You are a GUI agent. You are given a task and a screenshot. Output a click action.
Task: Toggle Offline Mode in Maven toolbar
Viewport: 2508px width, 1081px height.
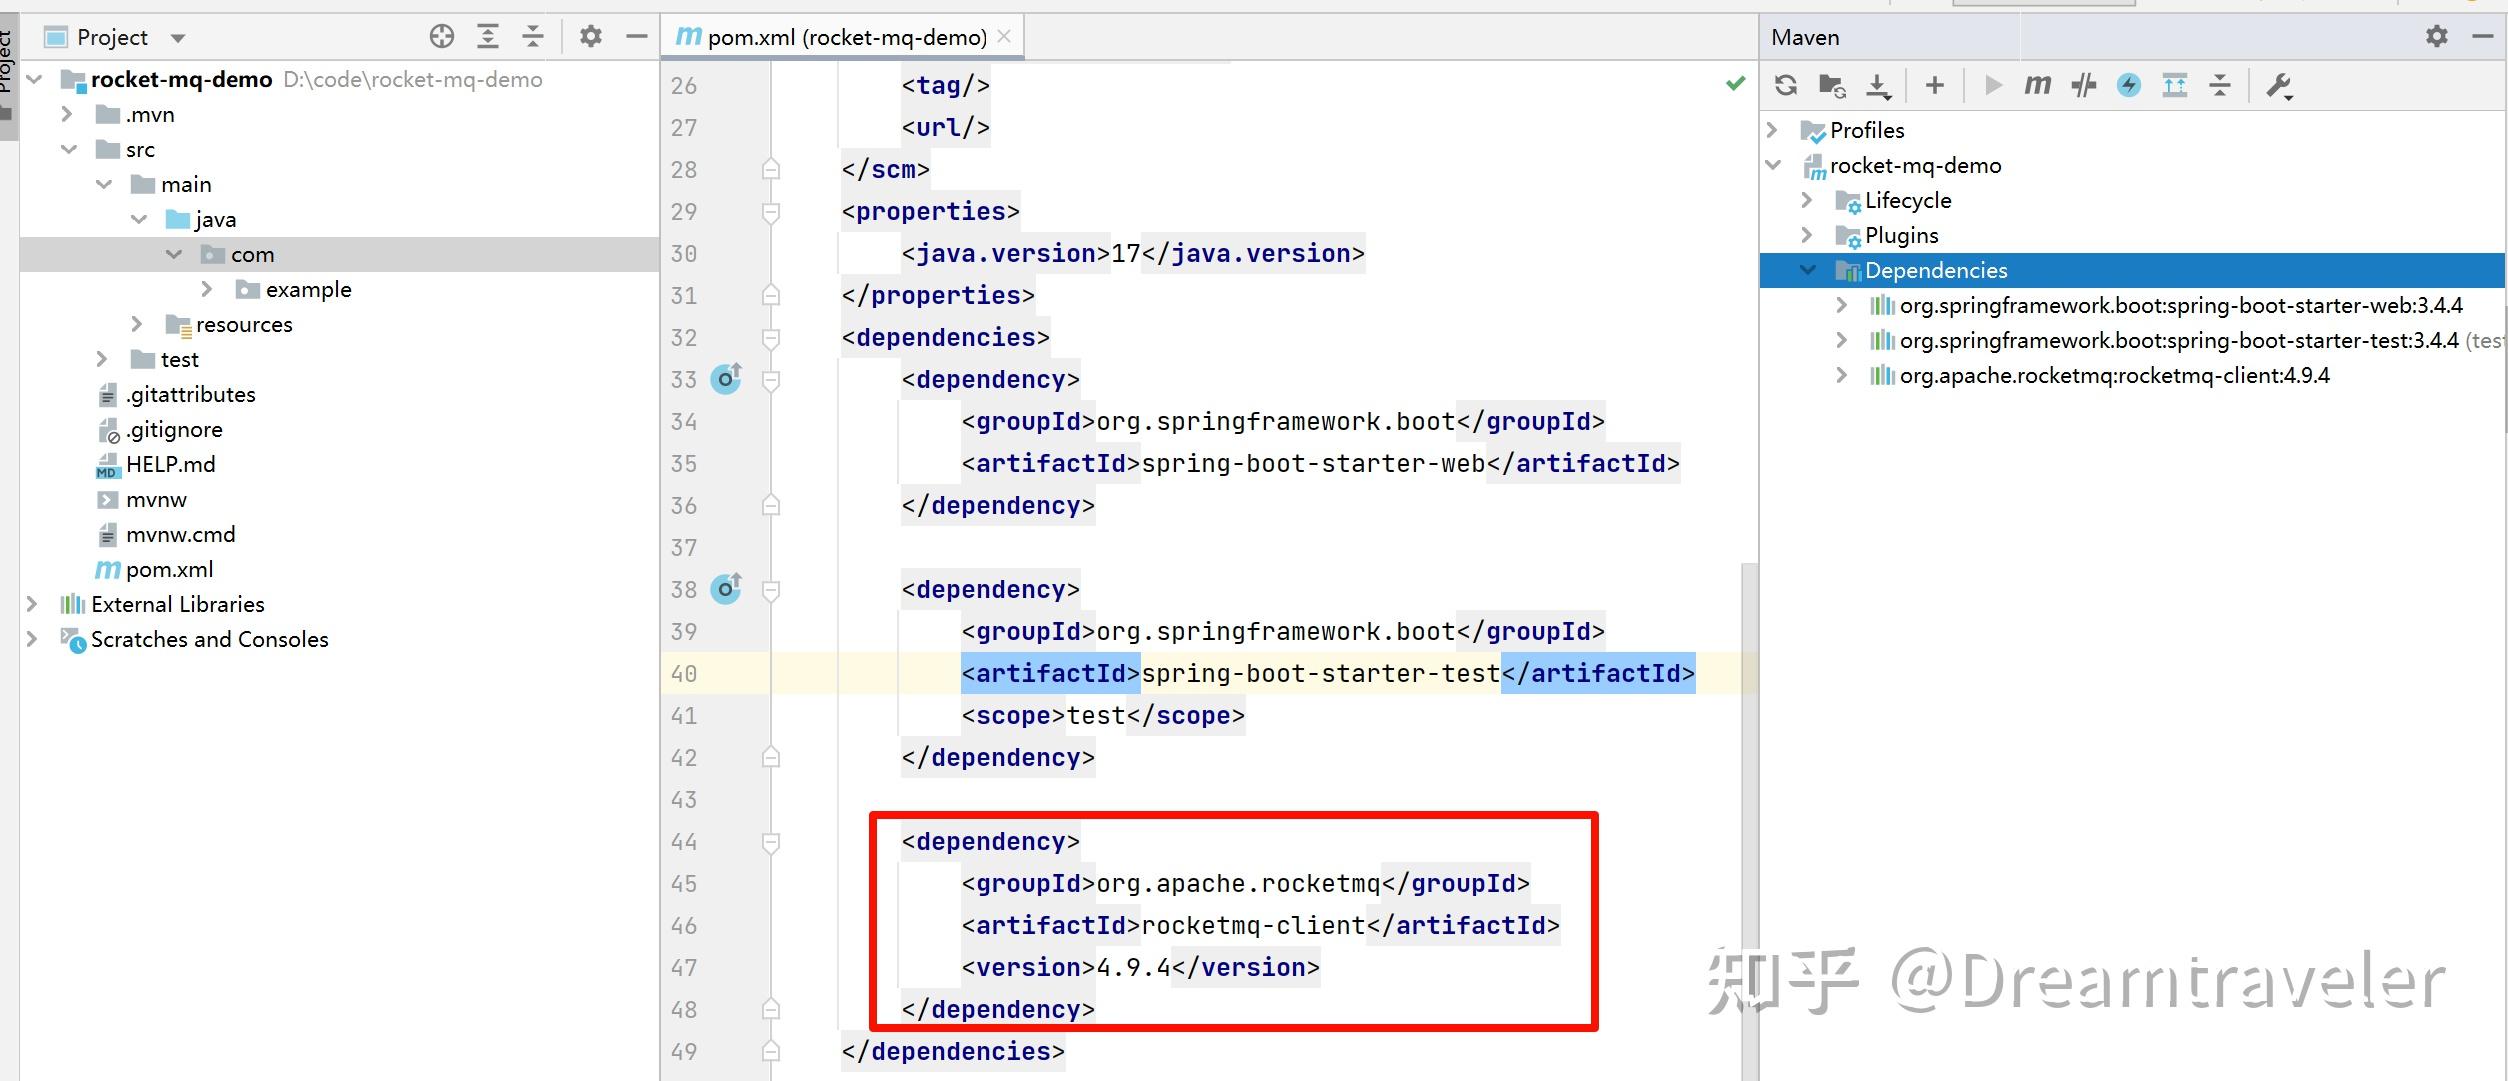coord(2128,85)
